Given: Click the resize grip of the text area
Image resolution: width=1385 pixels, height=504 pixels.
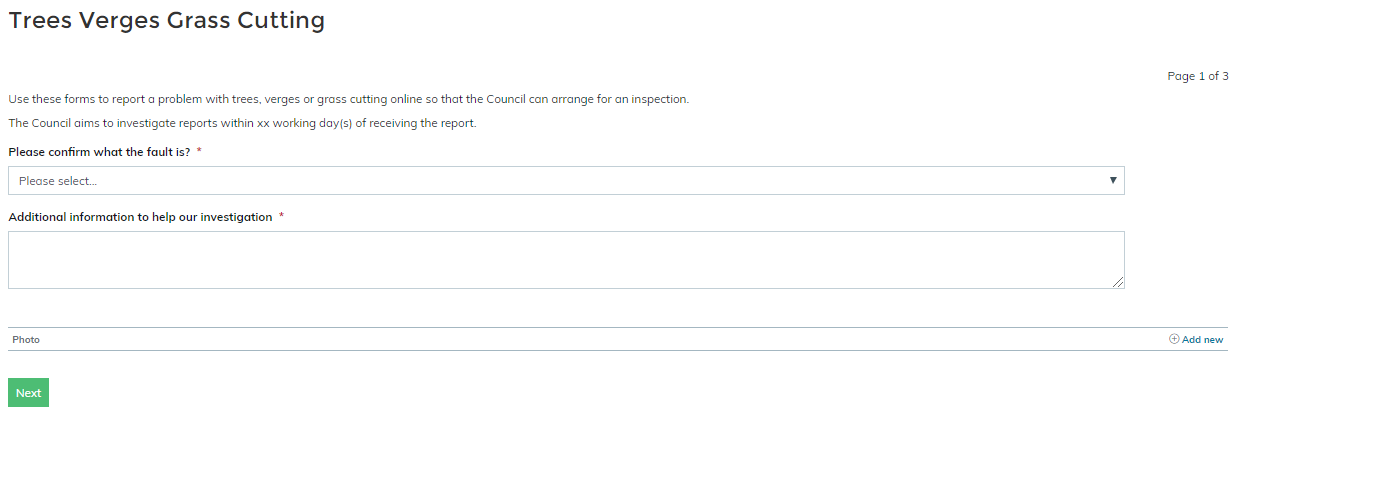Looking at the screenshot, I should click(1118, 283).
